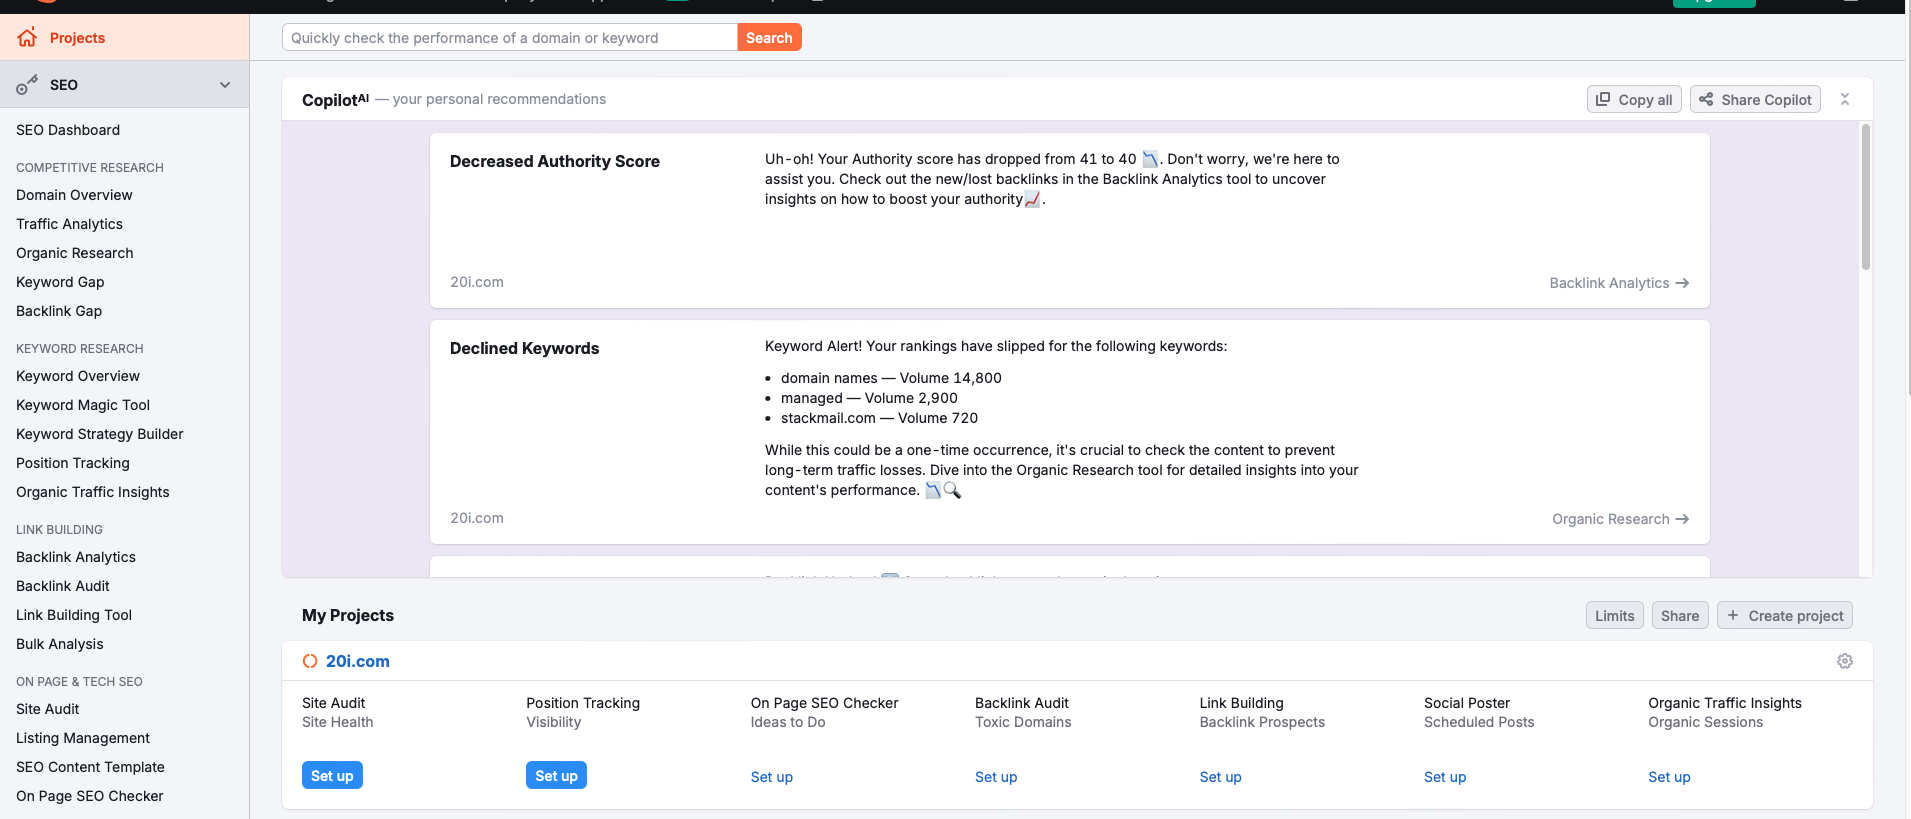Viewport: 1911px width, 819px height.
Task: Open On Page SEO Checker in sidebar
Action: coord(90,796)
